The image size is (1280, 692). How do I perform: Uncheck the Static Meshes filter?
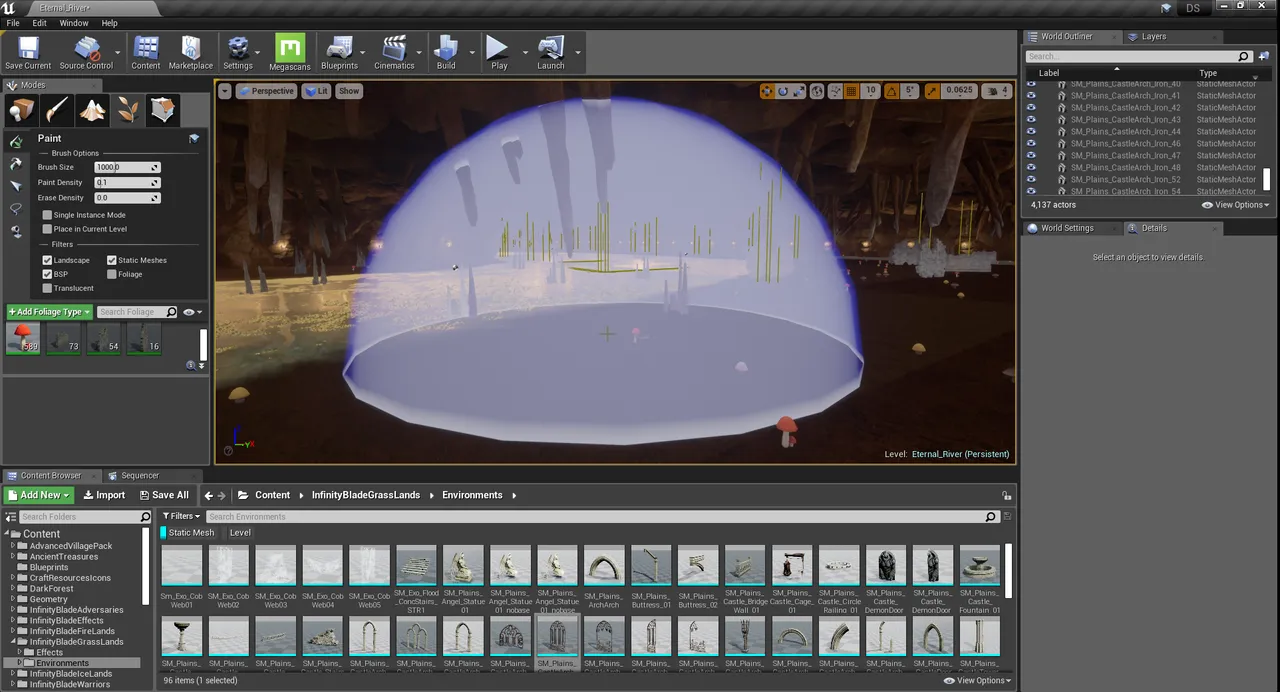112,260
